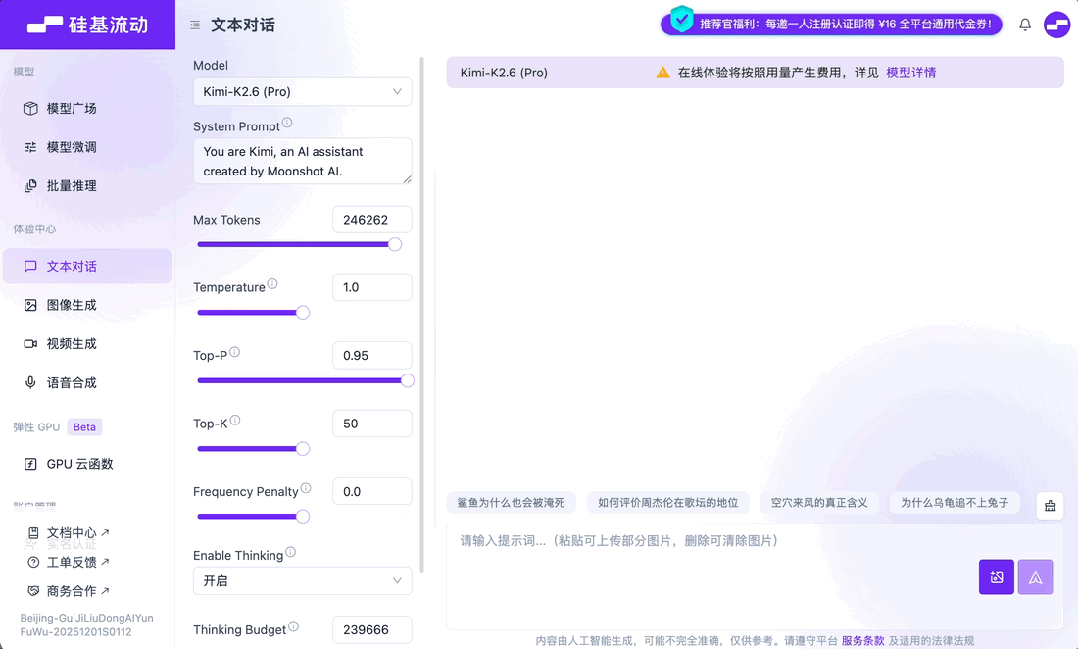1078x649 pixels.
Task: Click the 商务合作 handshake icon
Action: click(x=33, y=591)
